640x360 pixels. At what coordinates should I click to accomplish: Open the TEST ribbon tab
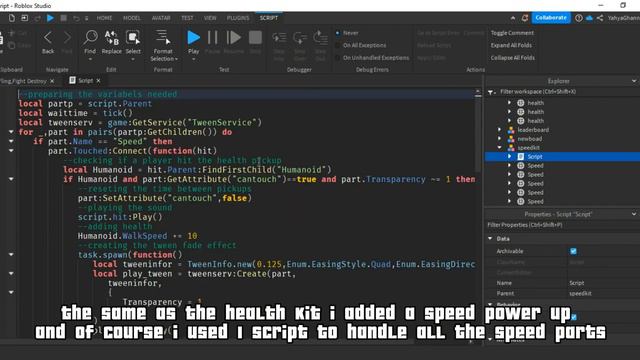(x=187, y=18)
